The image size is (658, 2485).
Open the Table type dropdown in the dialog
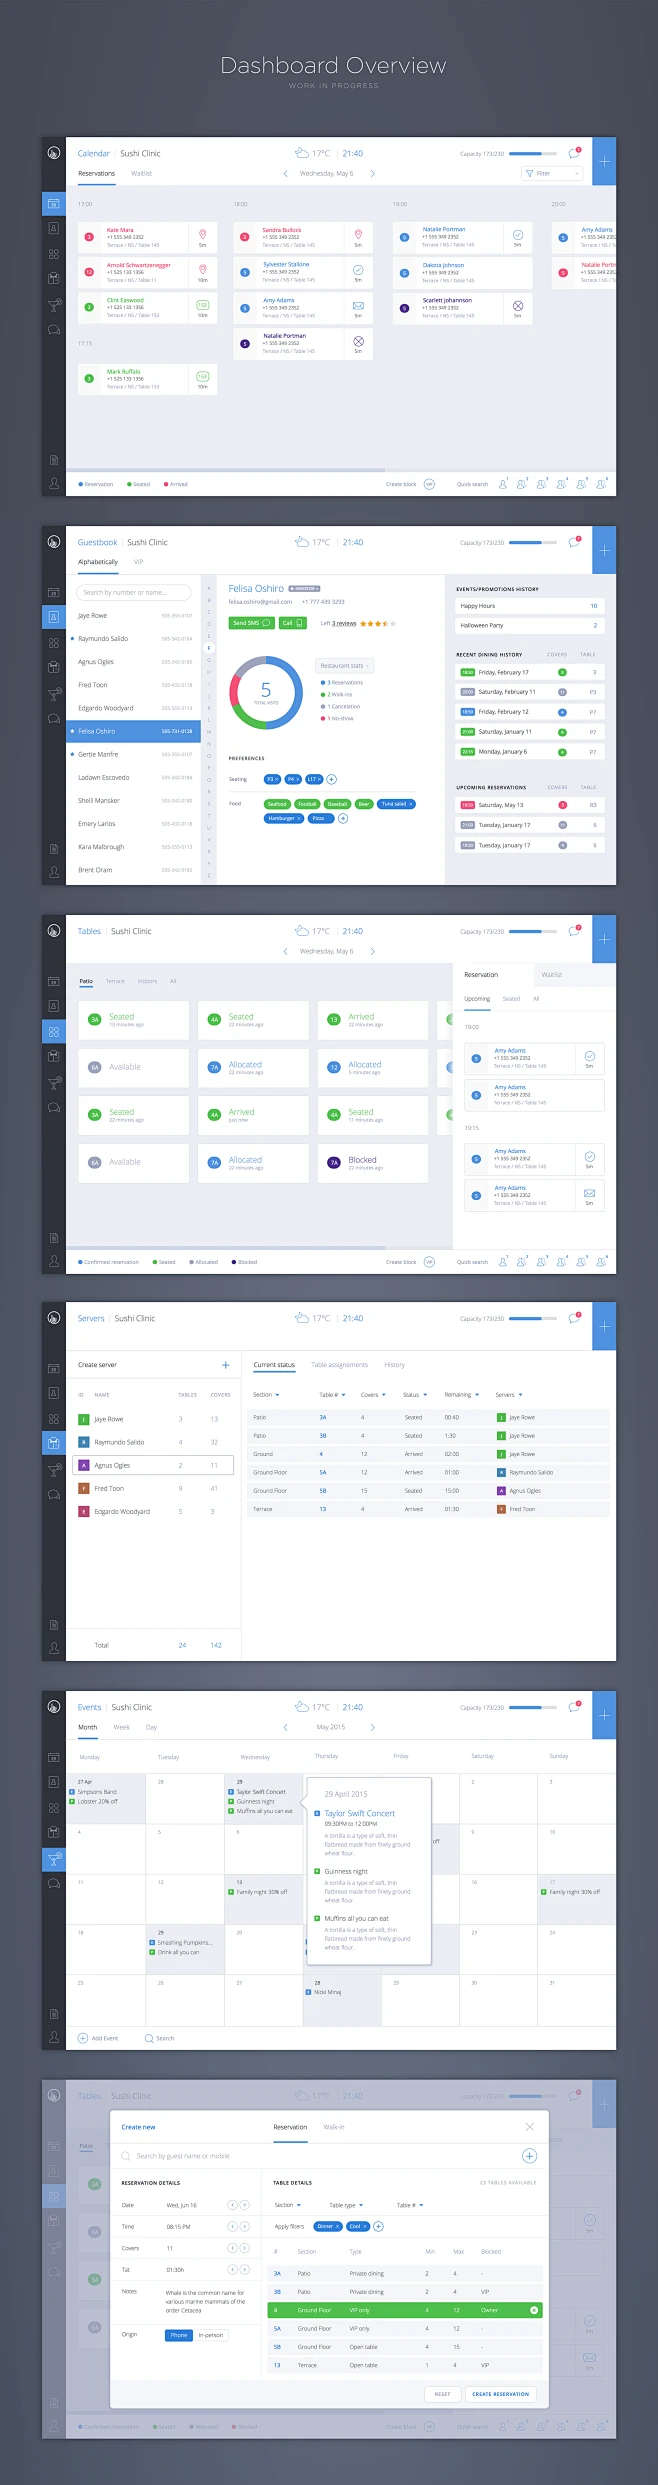pyautogui.click(x=346, y=2205)
